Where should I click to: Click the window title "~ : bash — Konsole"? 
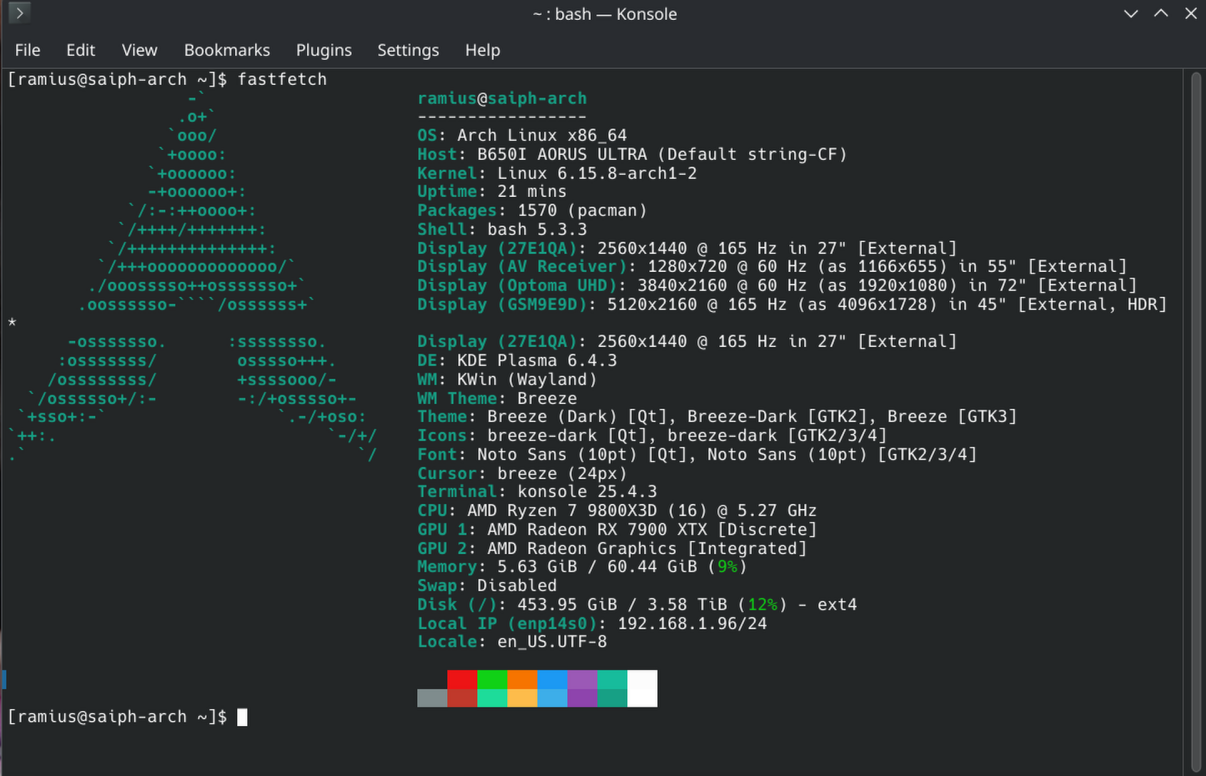click(x=604, y=14)
